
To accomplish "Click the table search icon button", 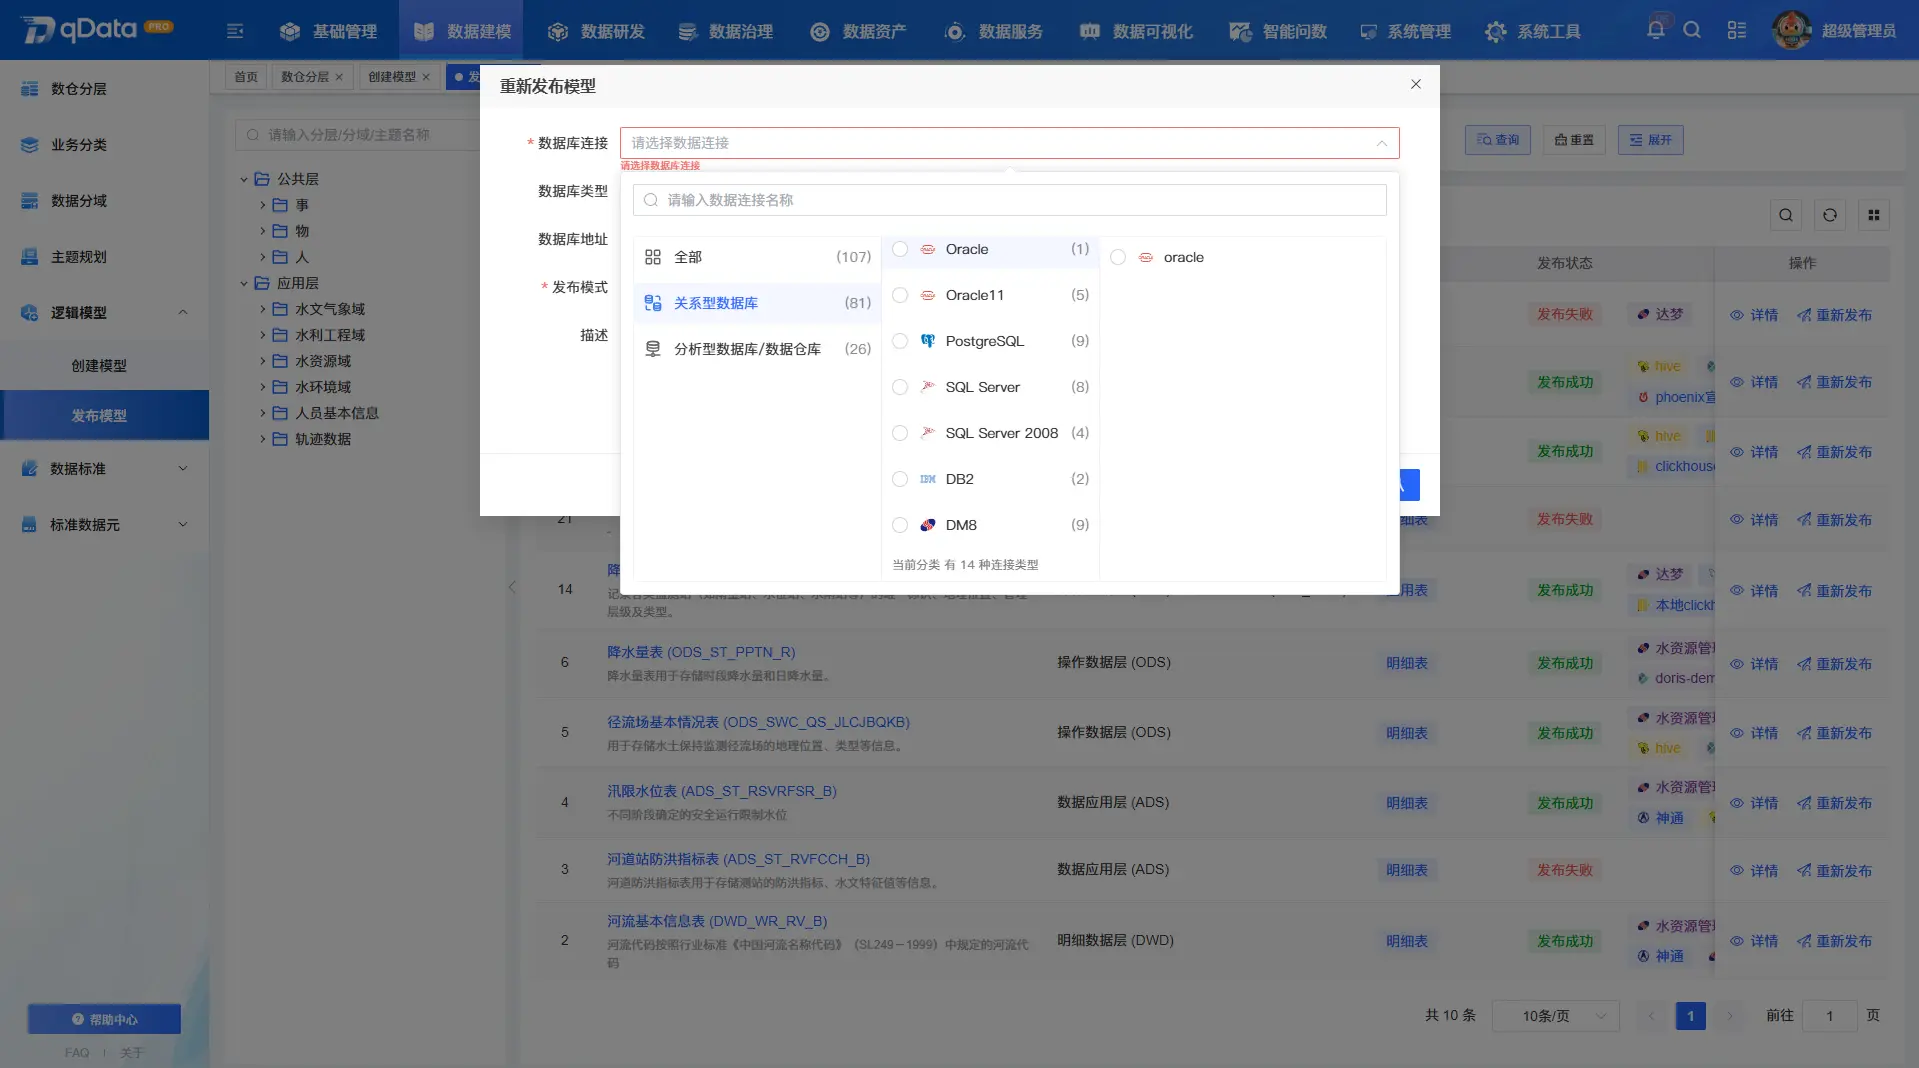I will pos(1786,215).
